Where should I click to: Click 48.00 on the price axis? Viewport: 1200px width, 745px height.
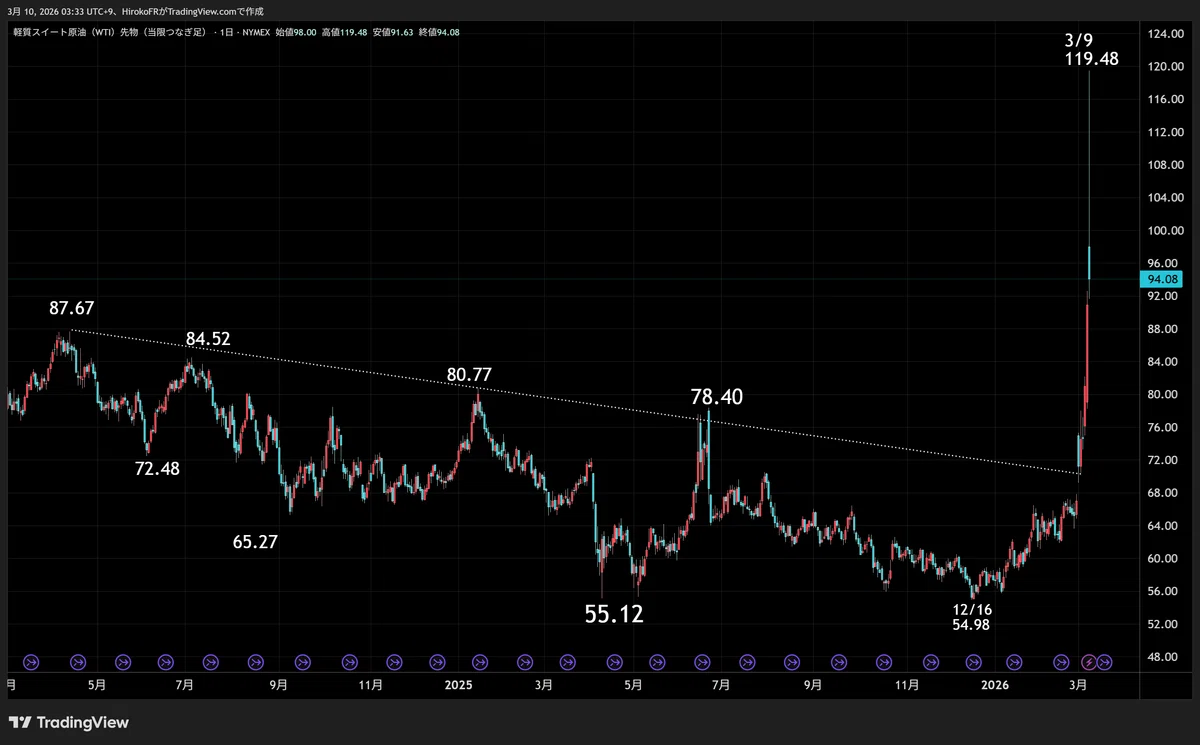pos(1162,657)
